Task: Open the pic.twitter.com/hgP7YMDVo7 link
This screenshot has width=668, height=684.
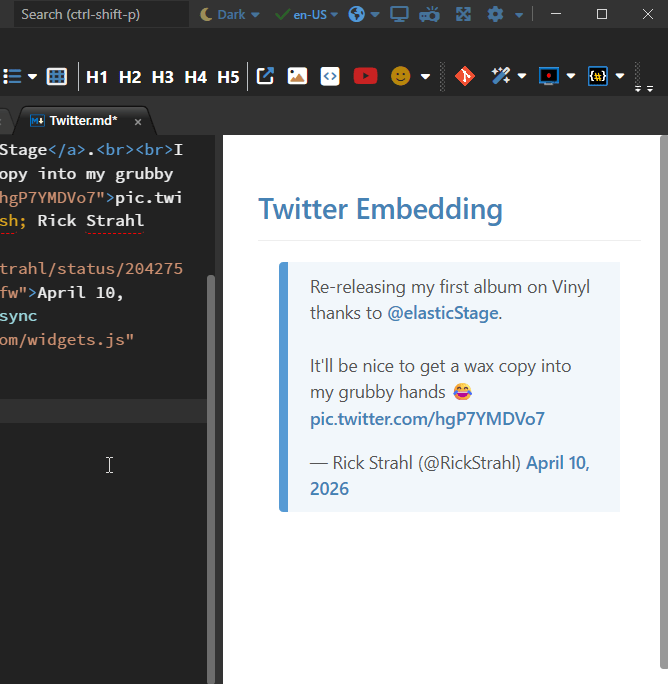Action: 427,419
